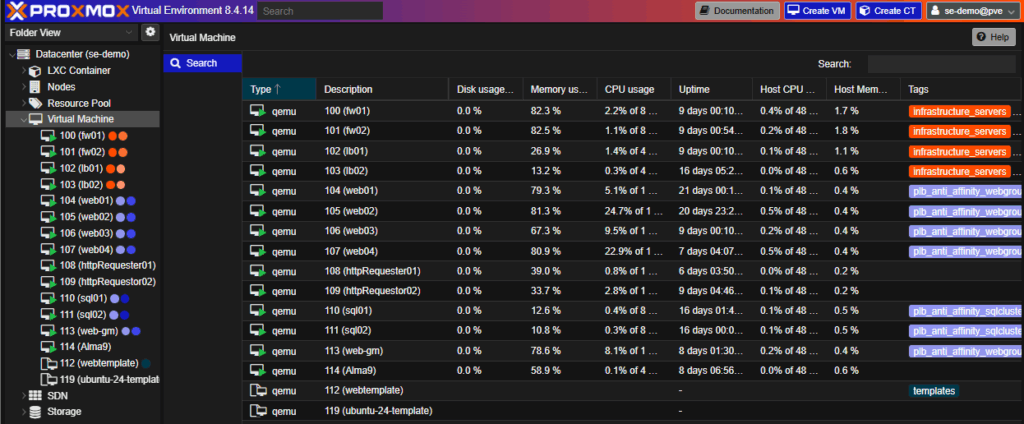Click template icon for 119 ubuntu-24-template in tree

pyautogui.click(x=48, y=379)
